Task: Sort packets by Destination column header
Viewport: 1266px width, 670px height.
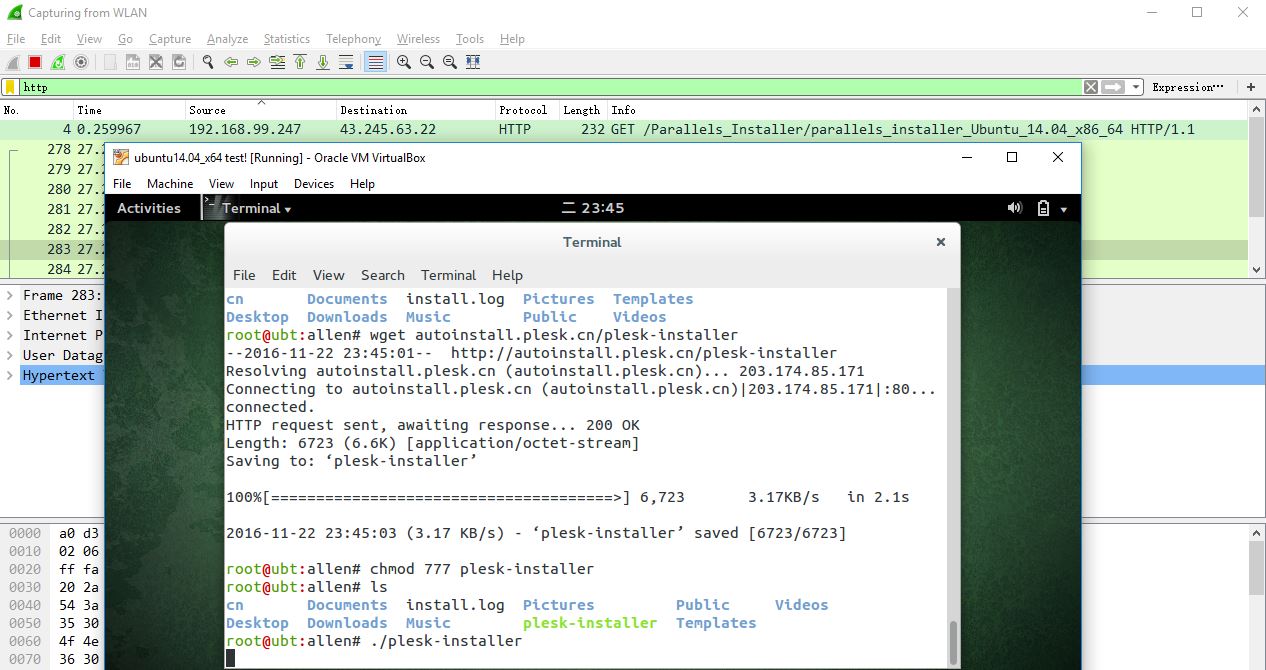Action: click(x=415, y=110)
